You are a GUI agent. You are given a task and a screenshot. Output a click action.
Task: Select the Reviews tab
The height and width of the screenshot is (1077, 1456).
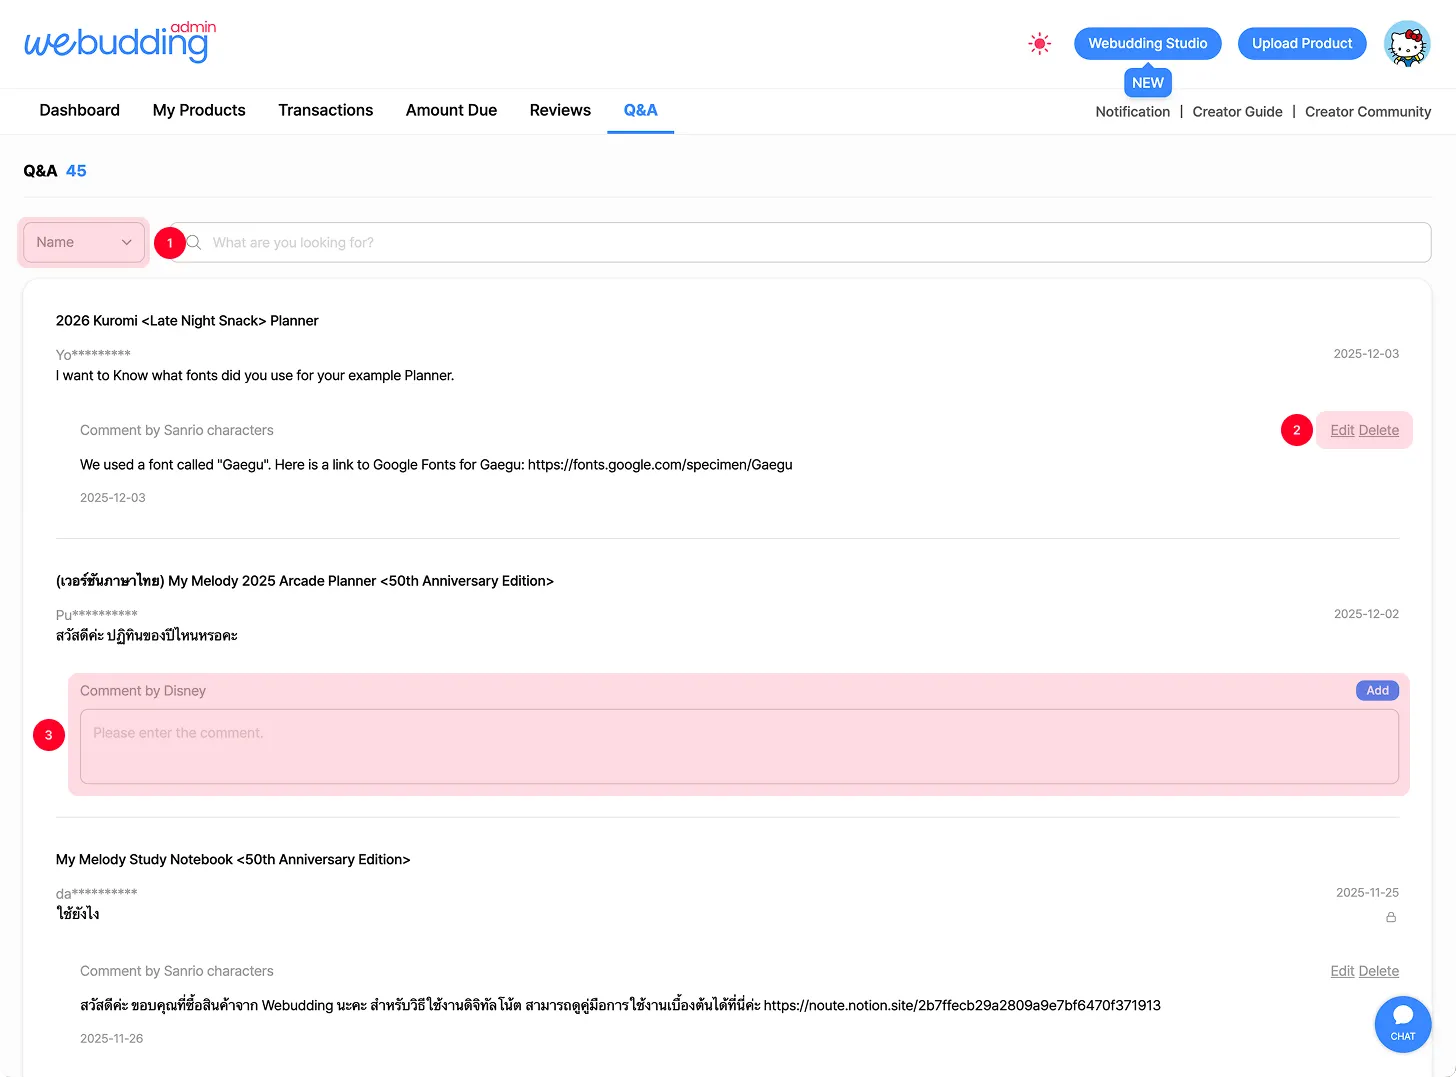coord(560,110)
